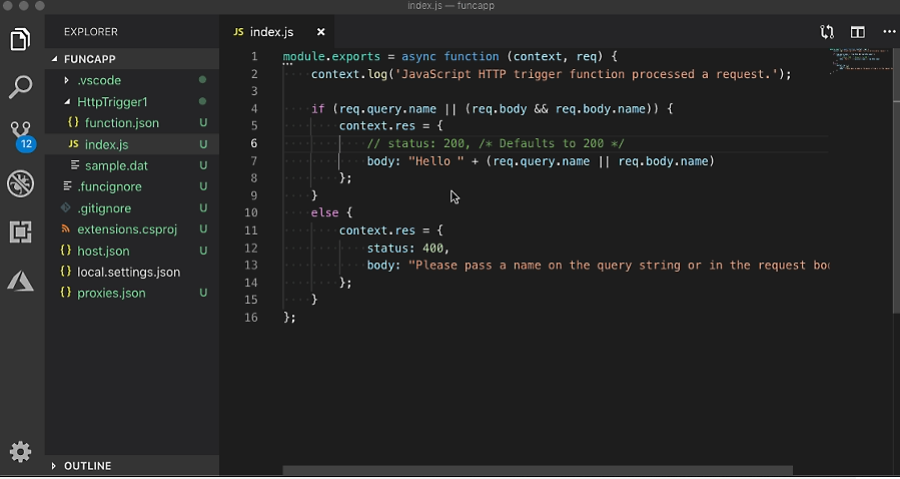Image resolution: width=900 pixels, height=479 pixels.
Task: Open the Explorer view in activity bar
Action: point(20,40)
